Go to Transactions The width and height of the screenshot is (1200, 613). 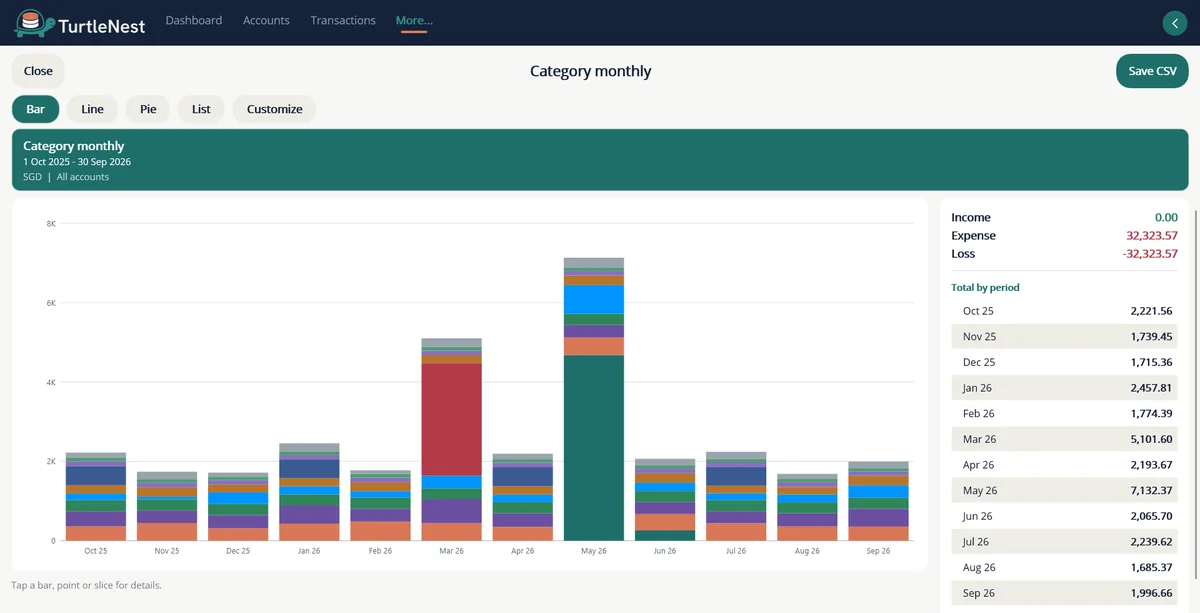343,20
